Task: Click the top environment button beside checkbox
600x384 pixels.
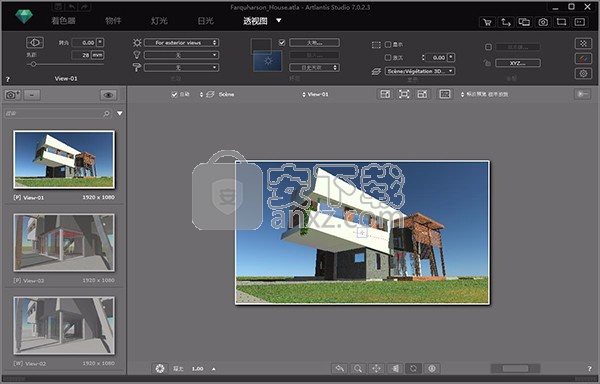Action: pos(314,42)
